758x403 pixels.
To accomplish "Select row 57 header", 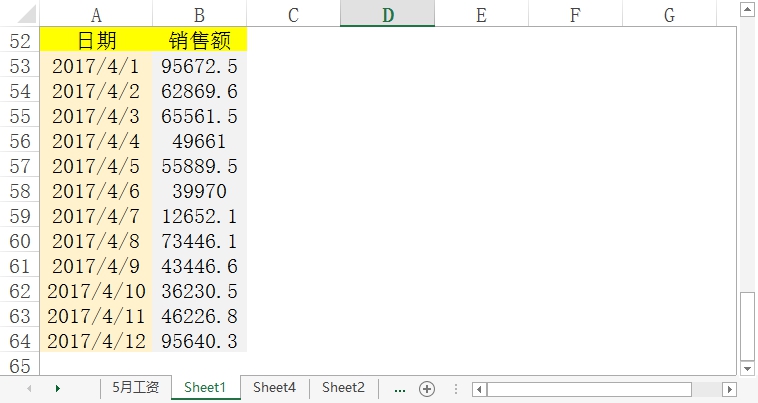I will (x=20, y=166).
